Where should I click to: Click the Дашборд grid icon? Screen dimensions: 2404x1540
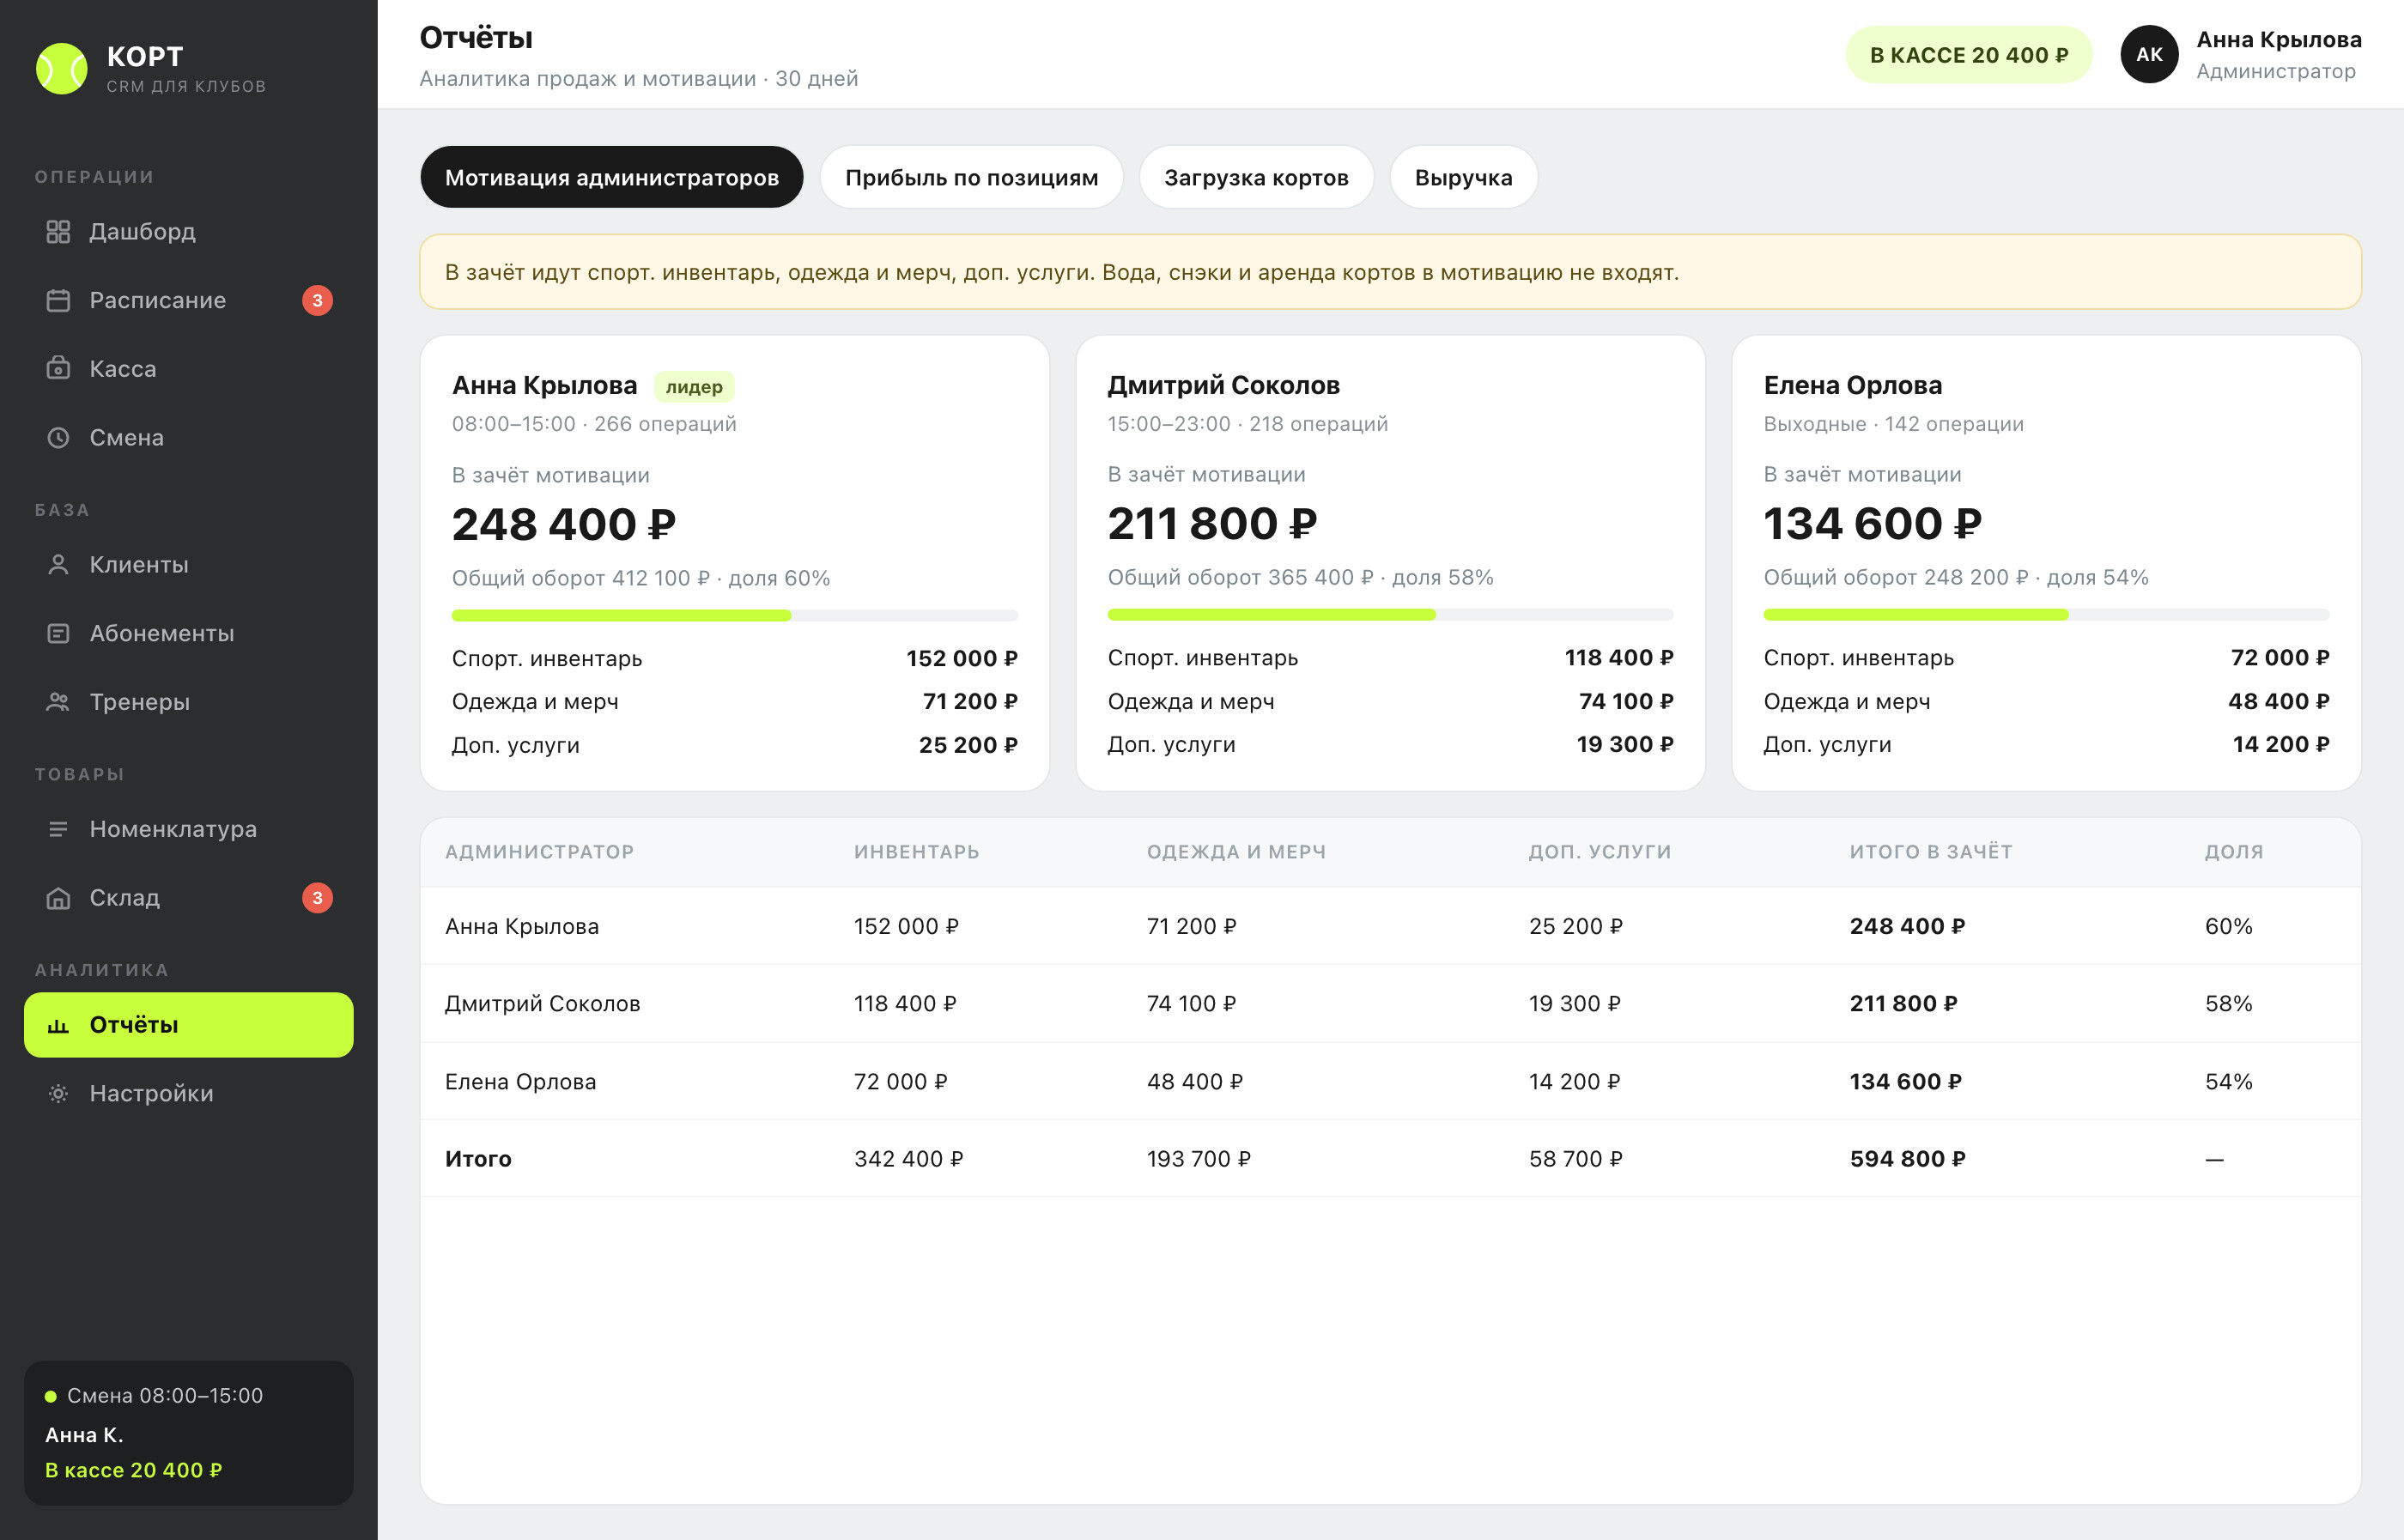tap(58, 232)
